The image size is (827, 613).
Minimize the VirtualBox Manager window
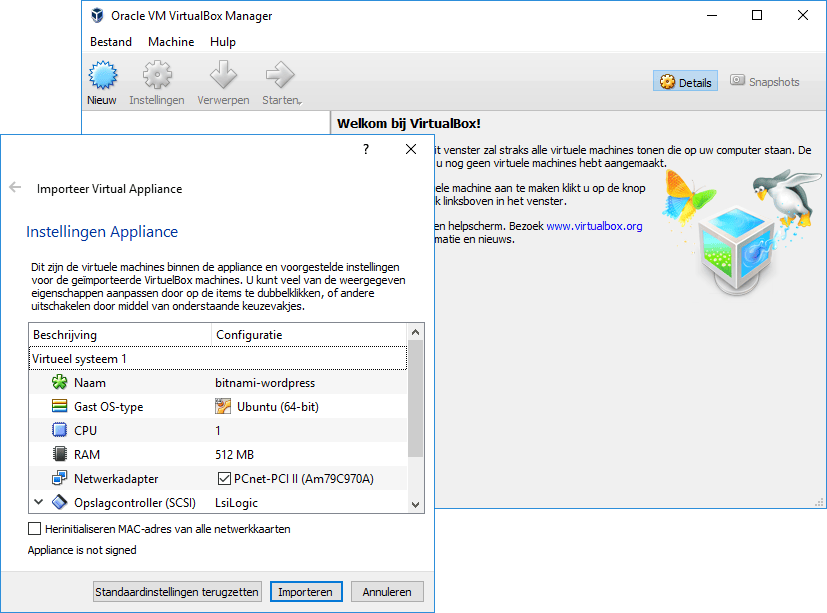[711, 15]
